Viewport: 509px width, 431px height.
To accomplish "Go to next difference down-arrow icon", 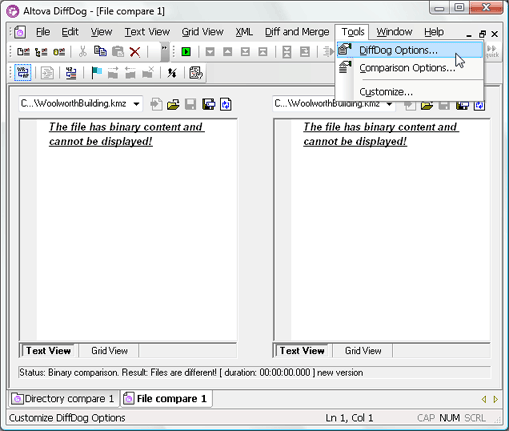I will tap(210, 52).
